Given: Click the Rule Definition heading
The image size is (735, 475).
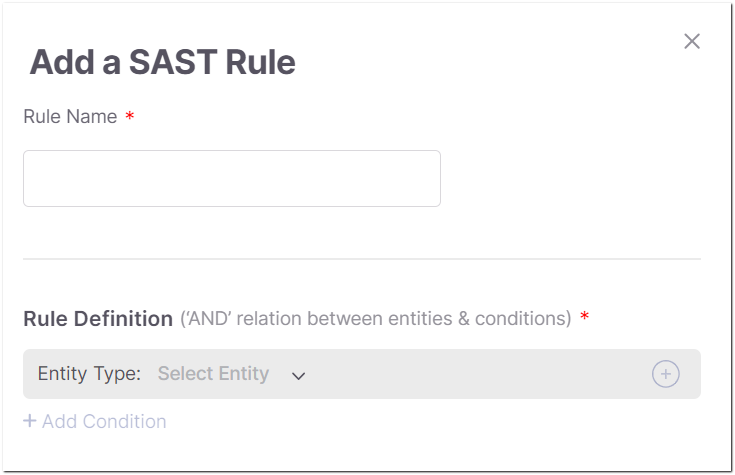Looking at the screenshot, I should click(x=98, y=318).
